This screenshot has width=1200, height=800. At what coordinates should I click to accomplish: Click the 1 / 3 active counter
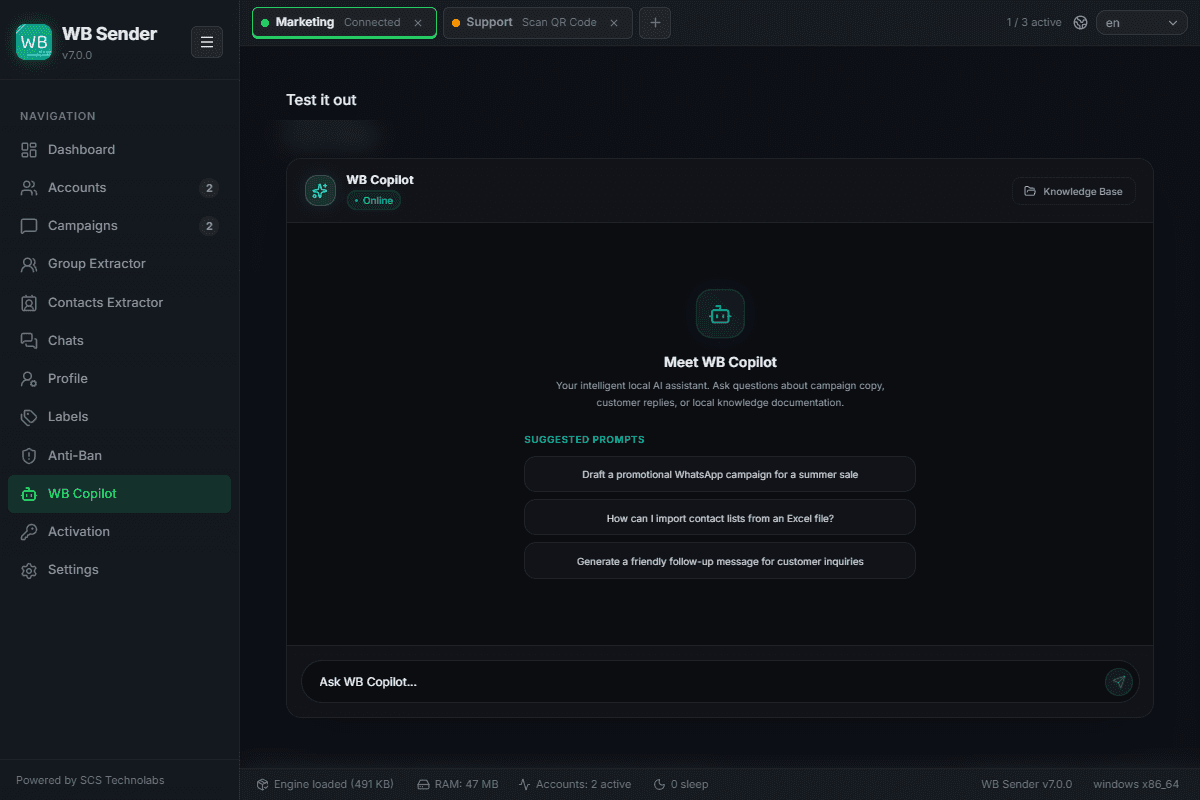click(x=1034, y=22)
